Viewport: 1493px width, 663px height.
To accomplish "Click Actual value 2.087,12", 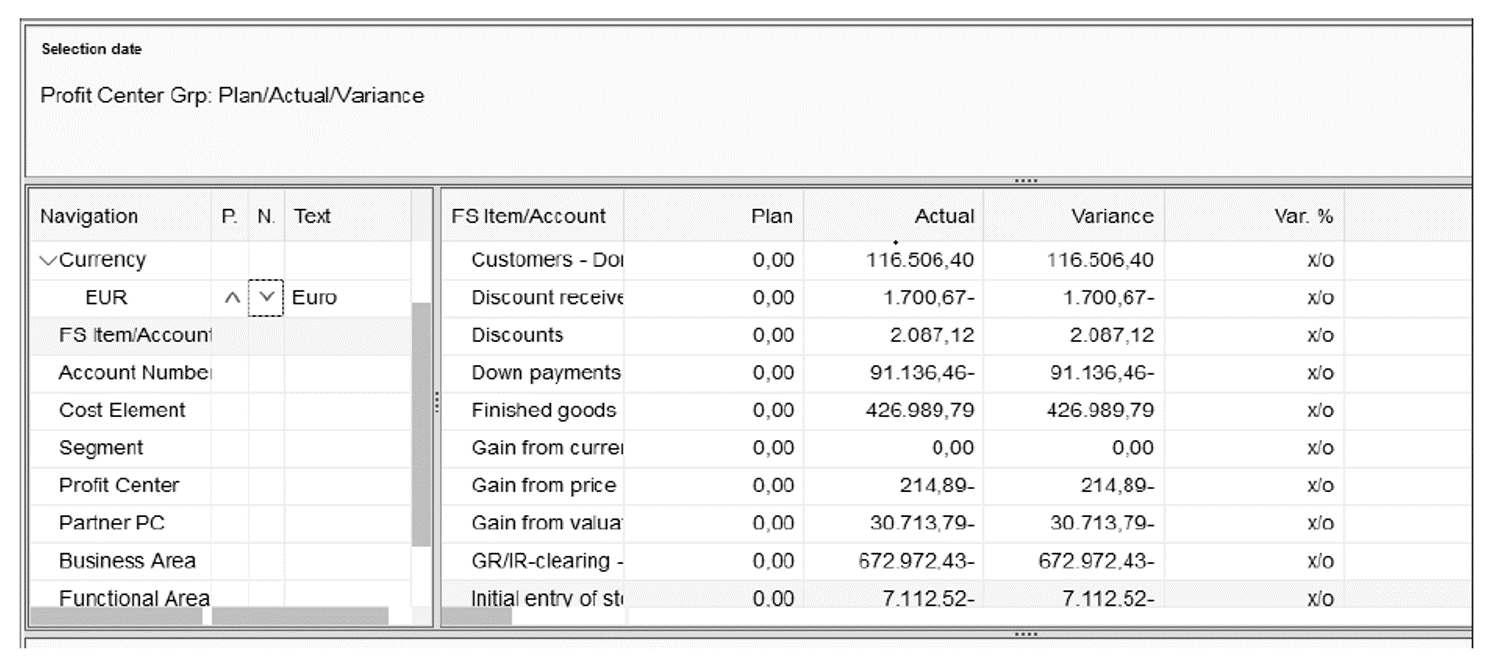I will pos(932,335).
